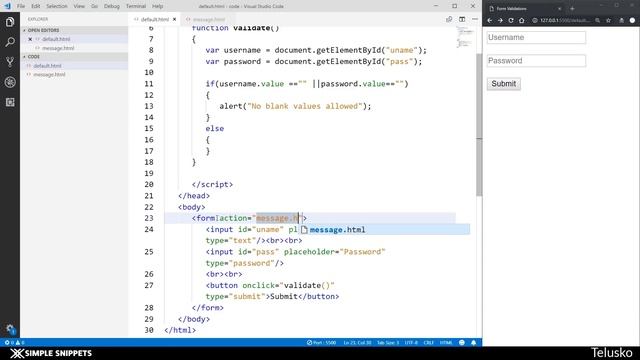Click the "else" keyword on line 15
The image size is (640, 360).
(x=215, y=129)
